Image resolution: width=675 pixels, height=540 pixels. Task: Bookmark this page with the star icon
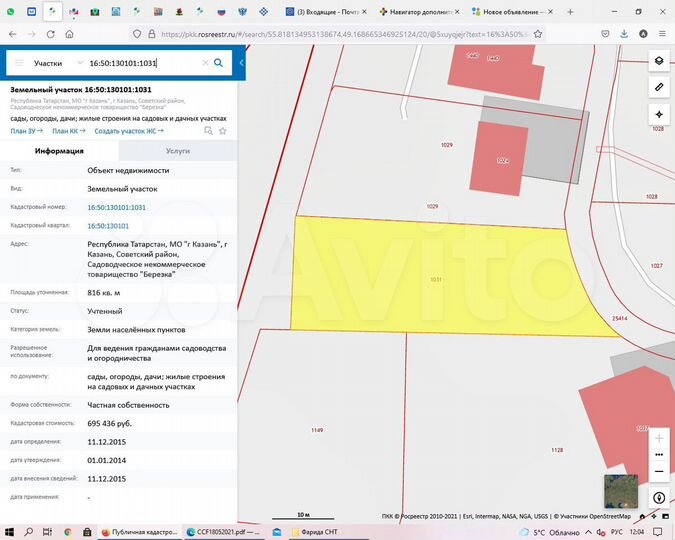point(538,34)
